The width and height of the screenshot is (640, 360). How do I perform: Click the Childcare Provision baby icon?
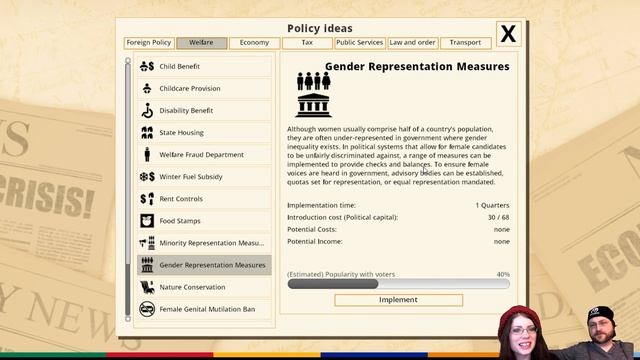pos(147,88)
